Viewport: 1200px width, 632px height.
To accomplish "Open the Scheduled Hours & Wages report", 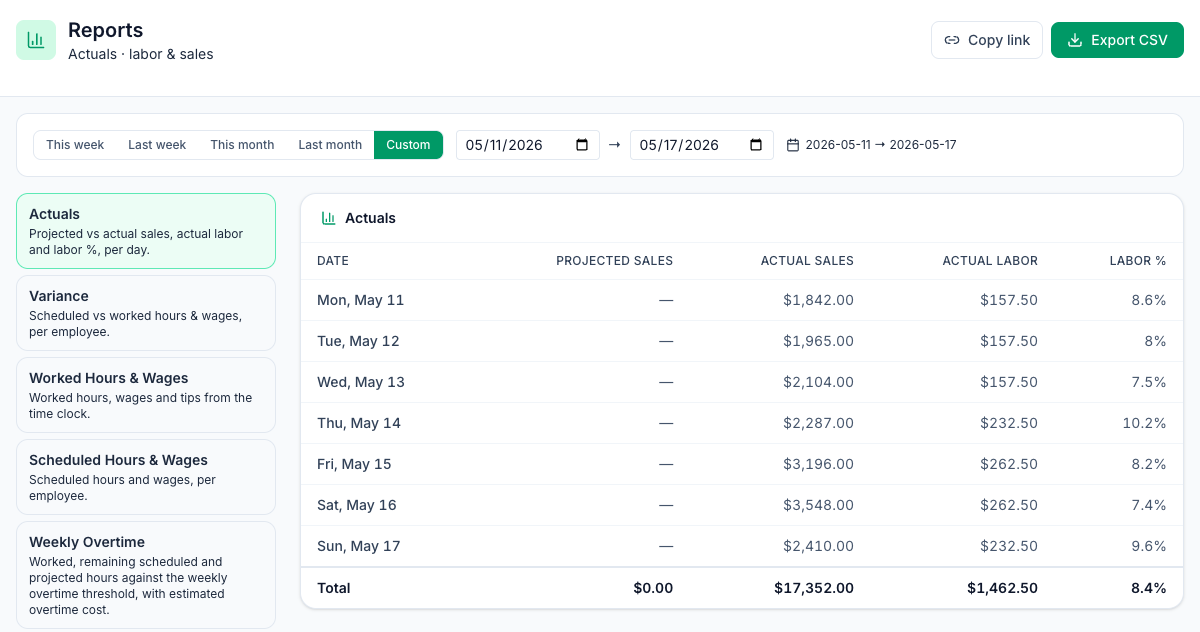I will click(x=146, y=477).
